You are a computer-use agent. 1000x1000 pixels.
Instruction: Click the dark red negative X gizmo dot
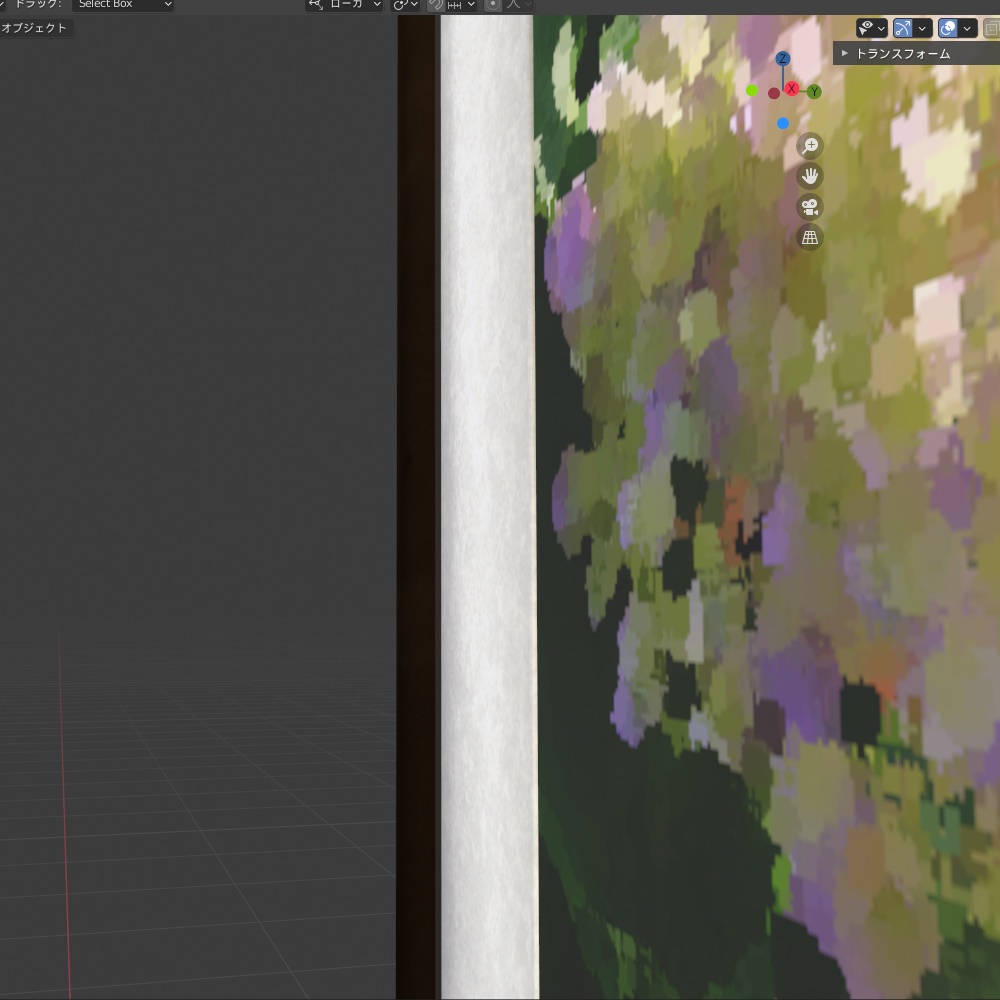(774, 94)
